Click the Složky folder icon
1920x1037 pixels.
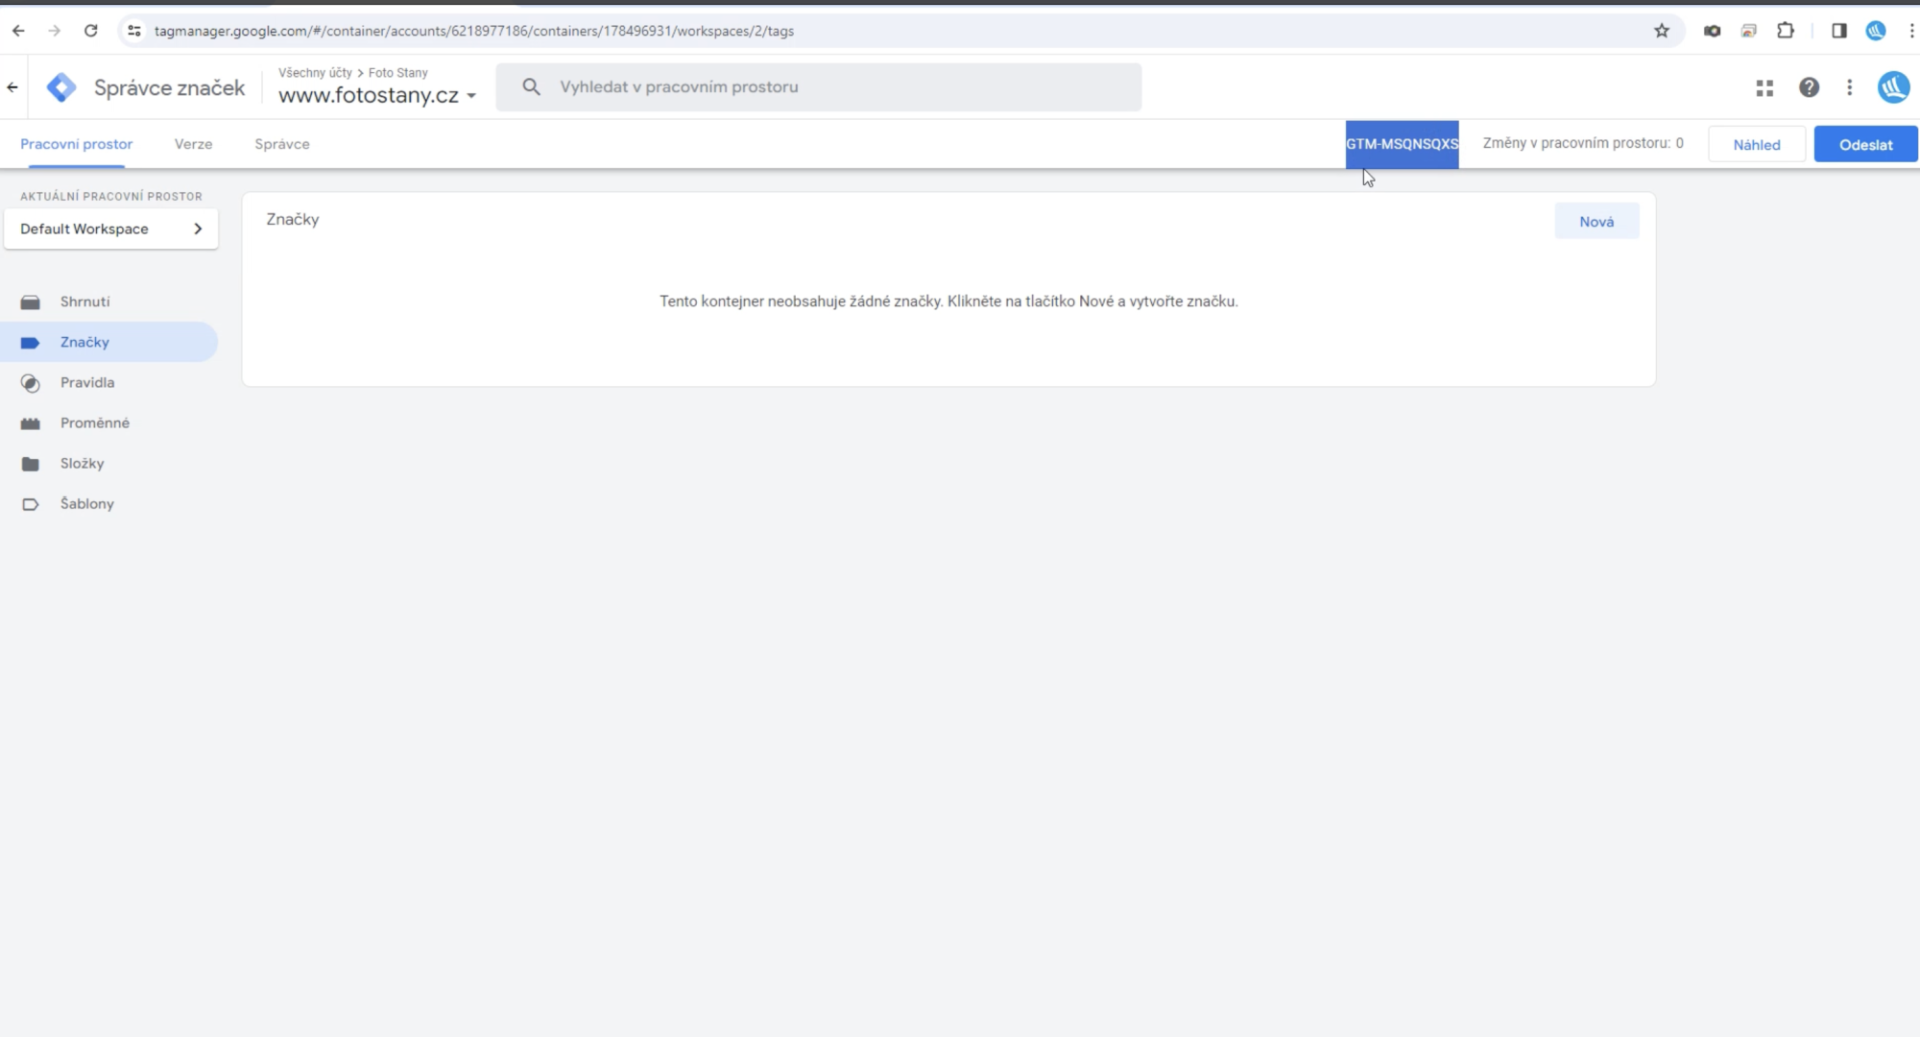[x=30, y=464]
